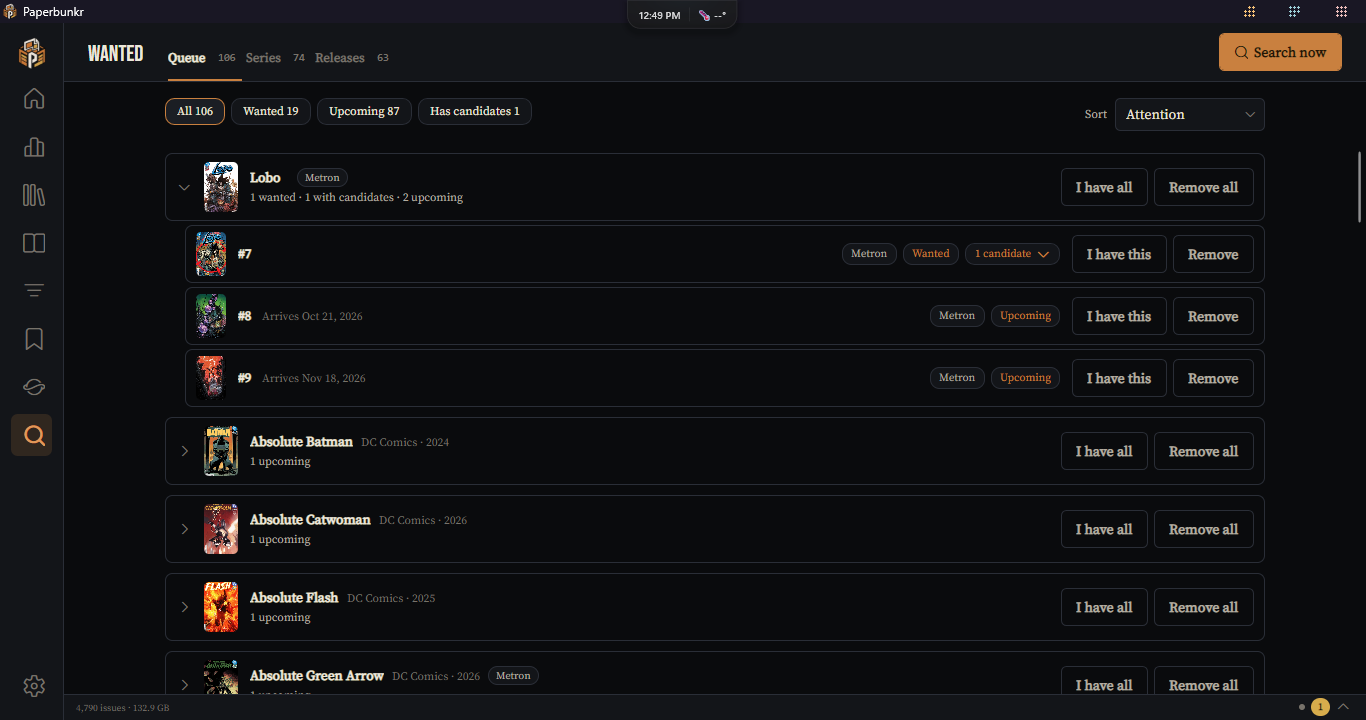This screenshot has height=720, width=1366.
Task: Click Remove all for Absolute Flash
Action: pyautogui.click(x=1204, y=607)
